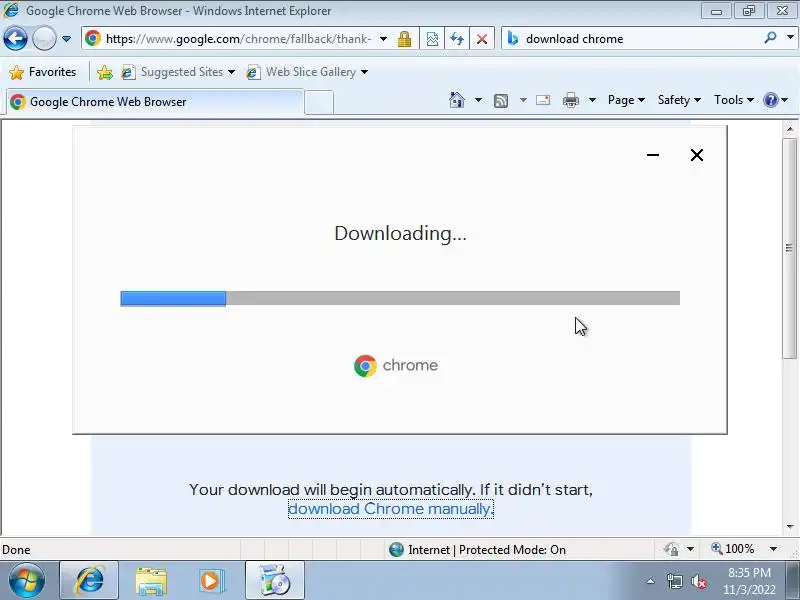Open the Favorites center button

43,72
